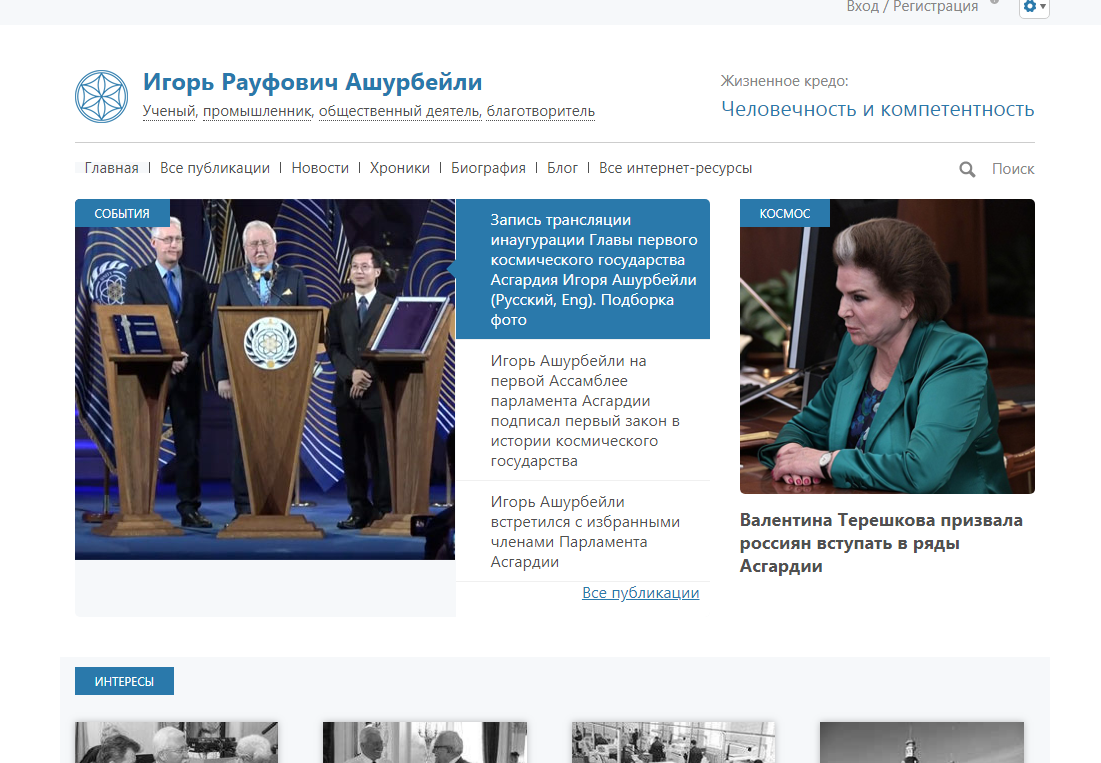Click the Asgardia flower logo icon

coord(101,96)
